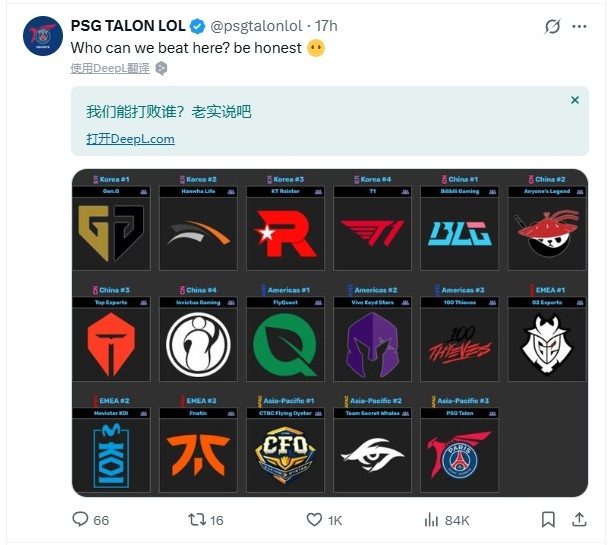This screenshot has width=609, height=545.
Task: Open the @psgtalonlol handle
Action: (250, 27)
